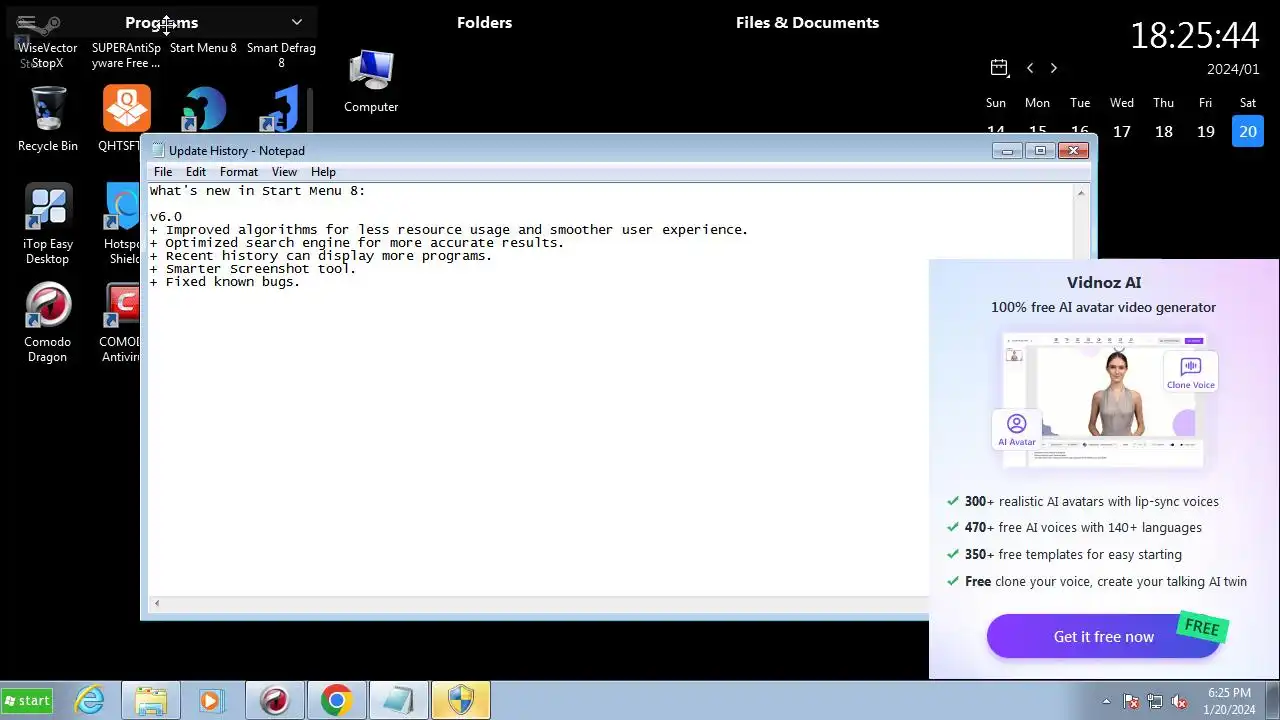Screen dimensions: 1280x720
Task: Click the shield installer taskbar button
Action: 460,701
